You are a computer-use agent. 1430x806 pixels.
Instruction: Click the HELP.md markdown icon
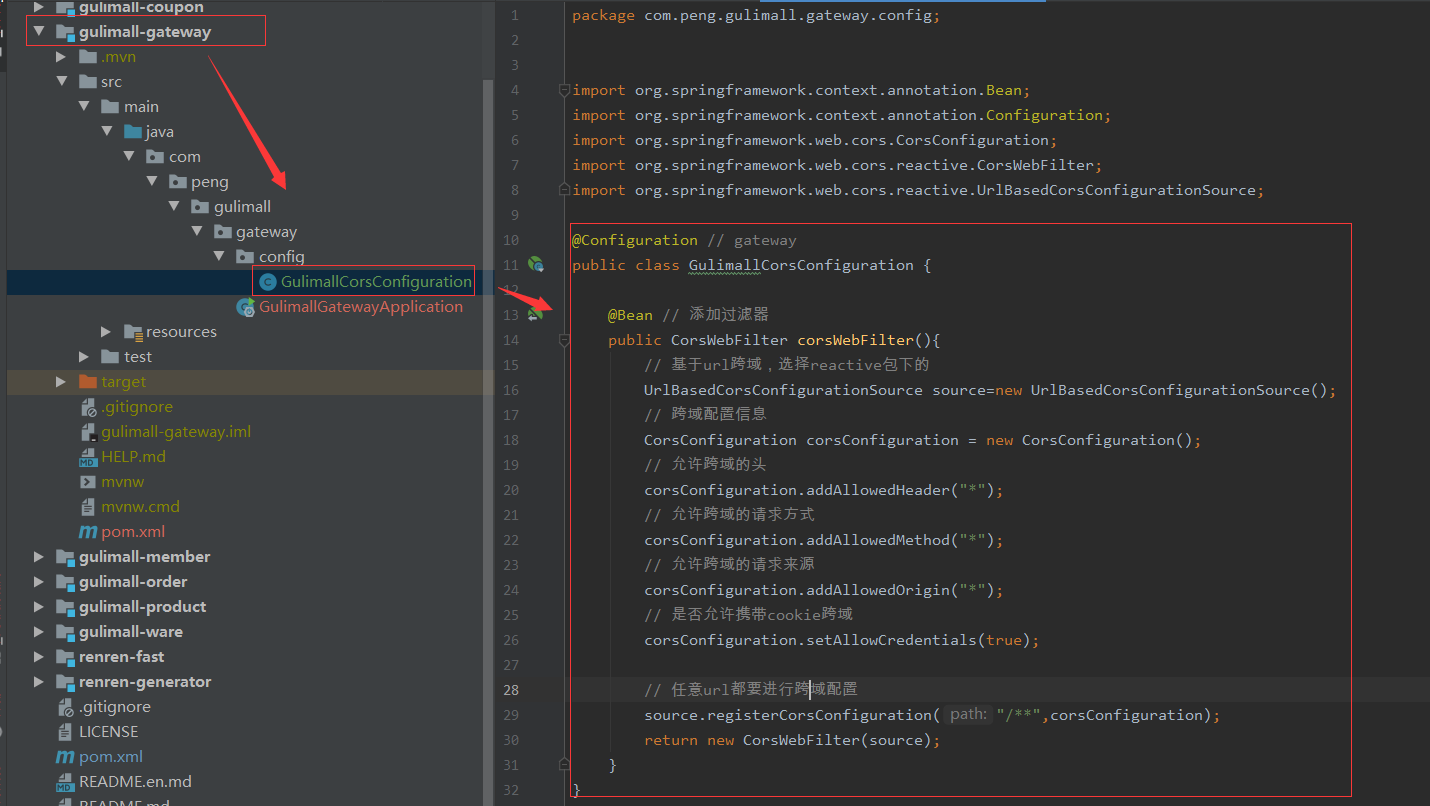[x=88, y=457]
